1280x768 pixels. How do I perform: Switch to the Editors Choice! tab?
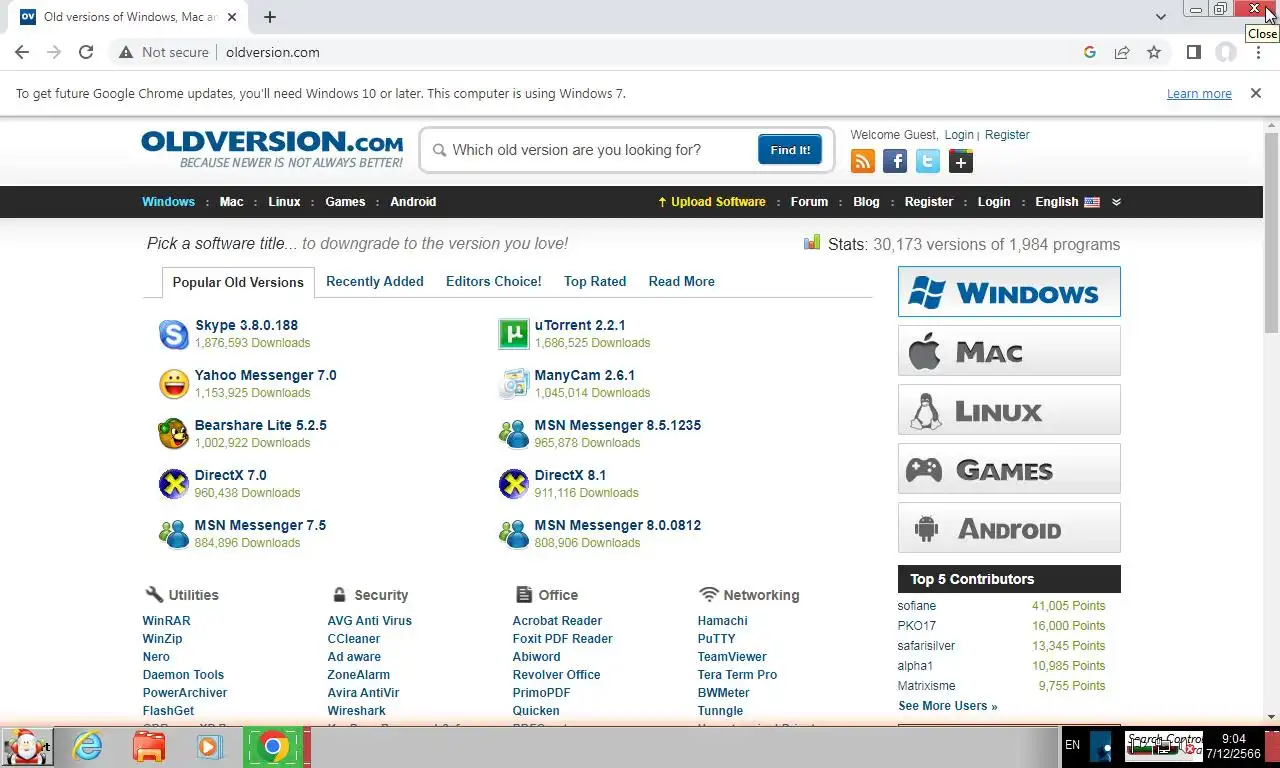click(494, 281)
